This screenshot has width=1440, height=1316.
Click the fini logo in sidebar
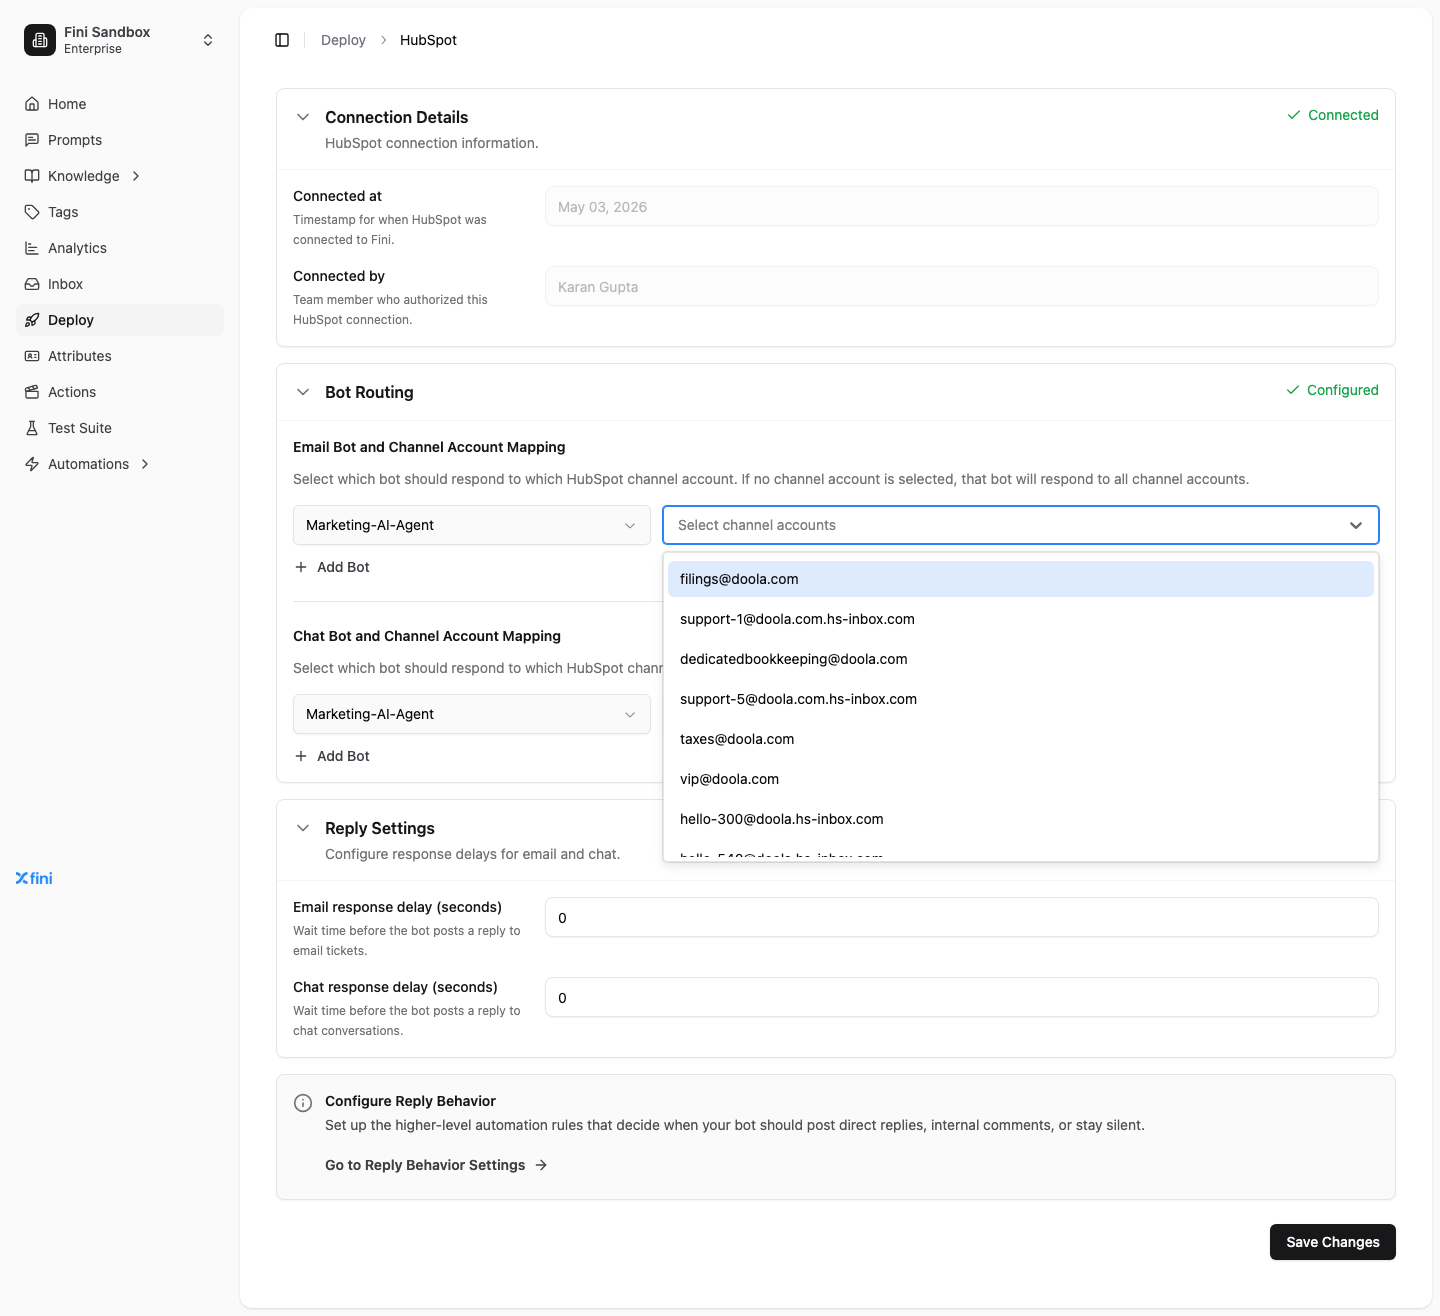[34, 878]
